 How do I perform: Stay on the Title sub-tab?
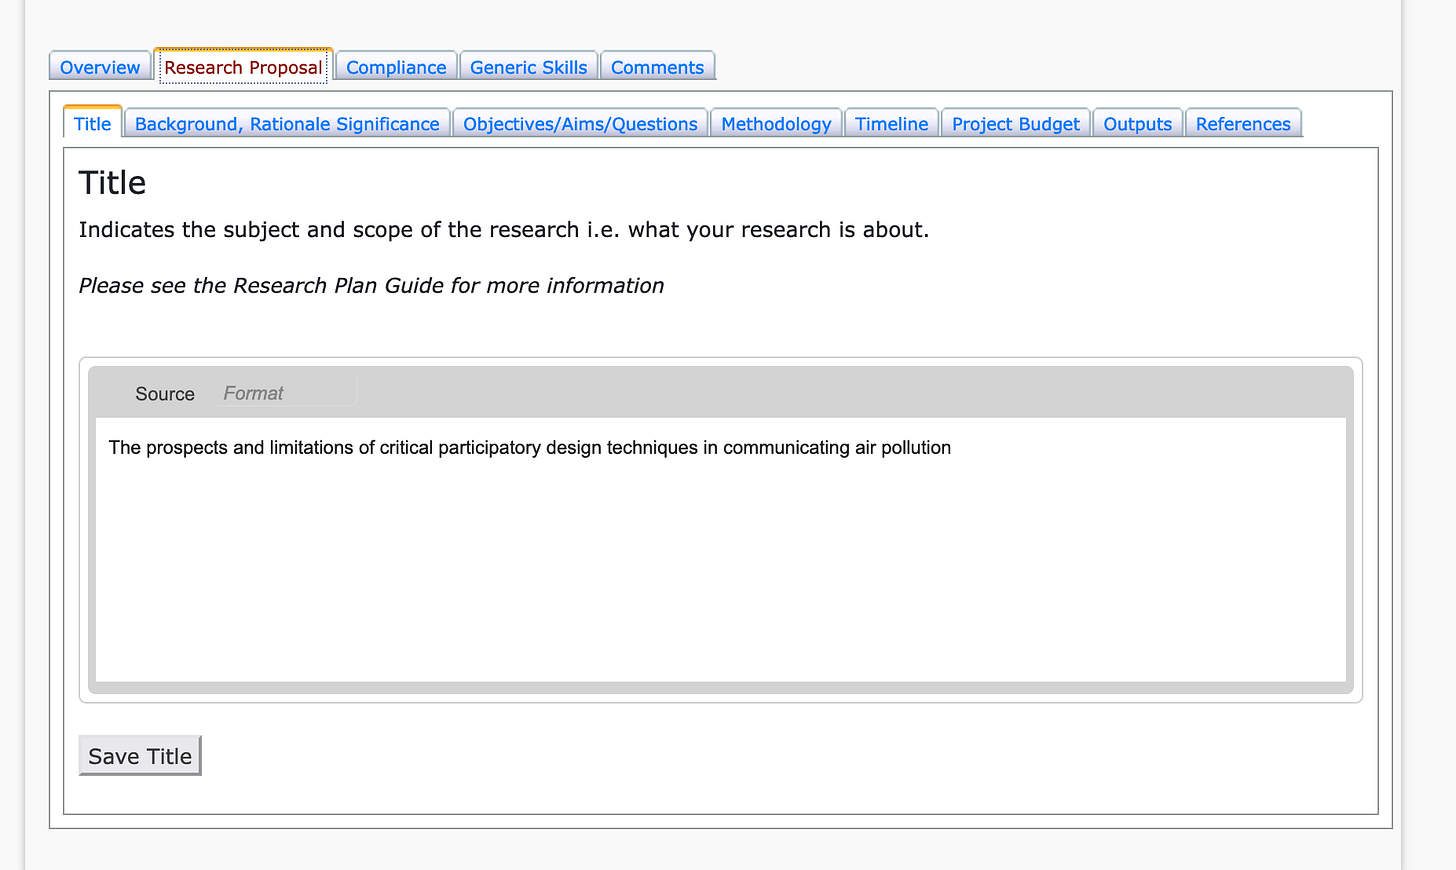click(x=91, y=123)
